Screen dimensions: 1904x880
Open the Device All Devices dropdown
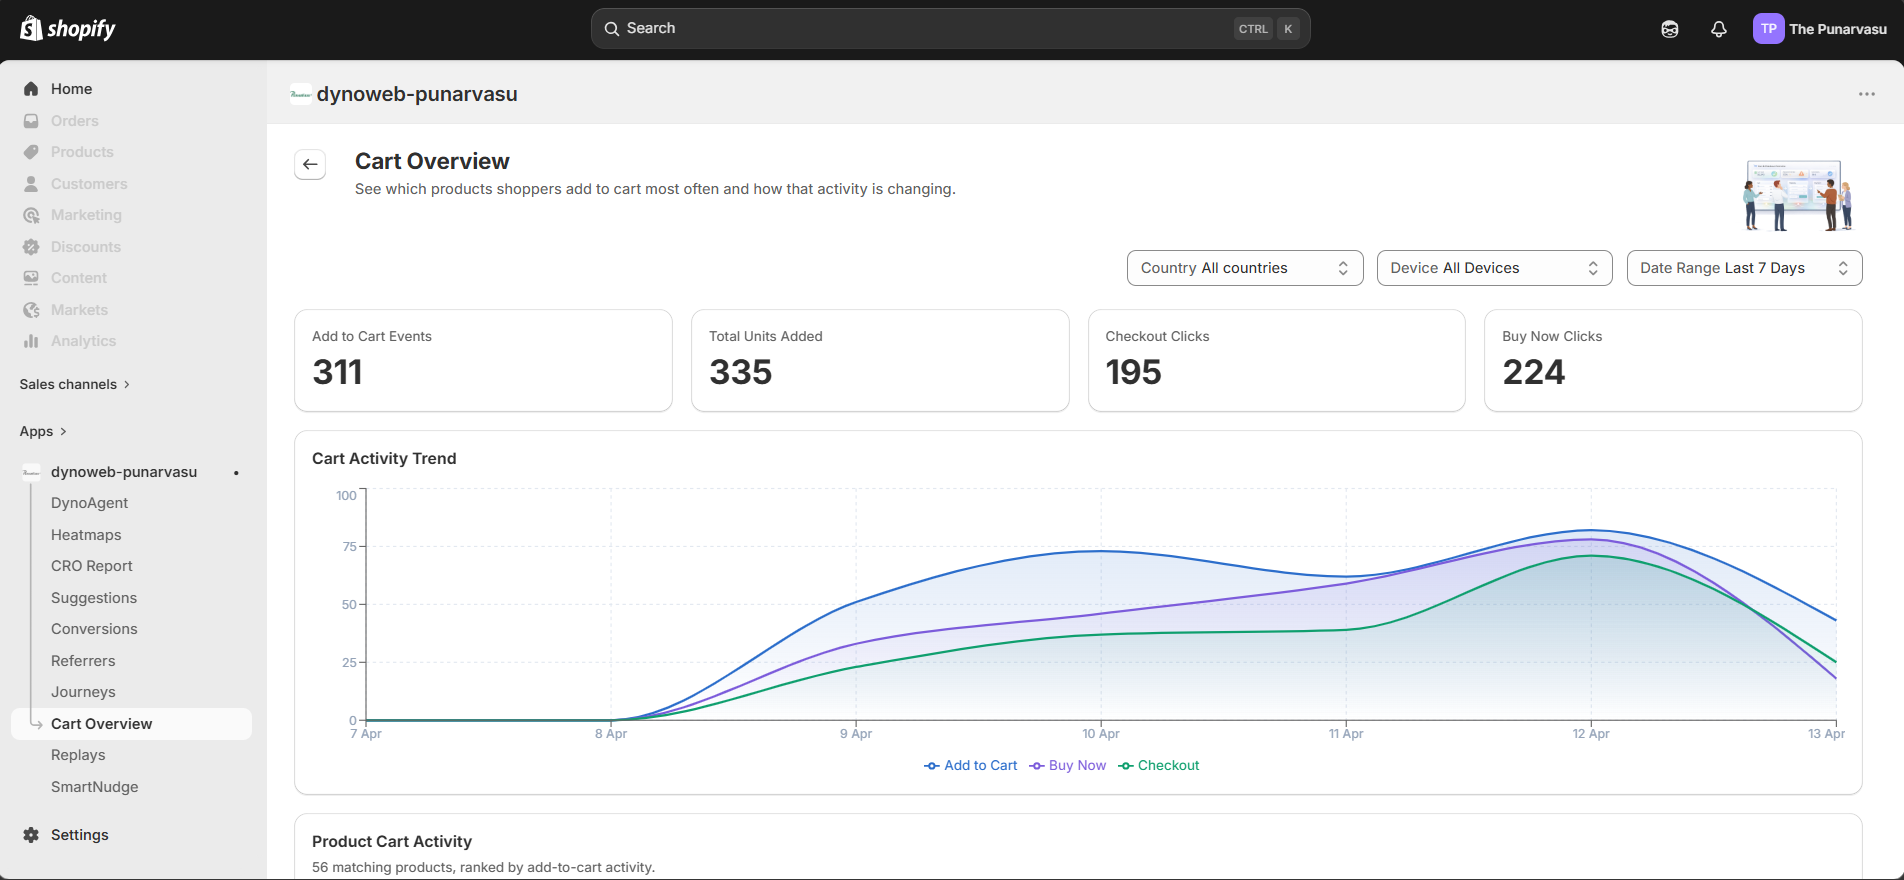pos(1494,268)
